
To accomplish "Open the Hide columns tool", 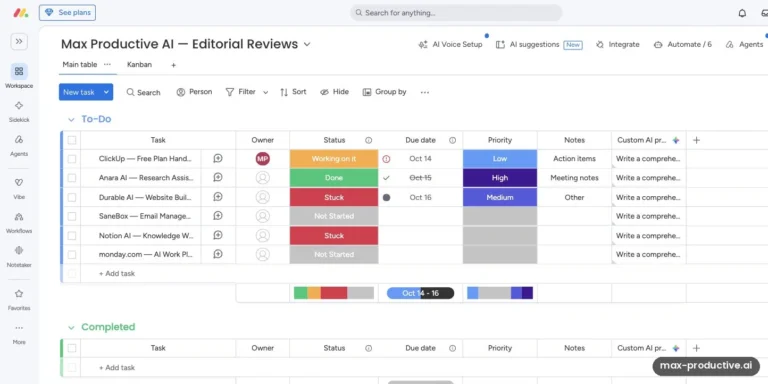I will click(x=334, y=92).
